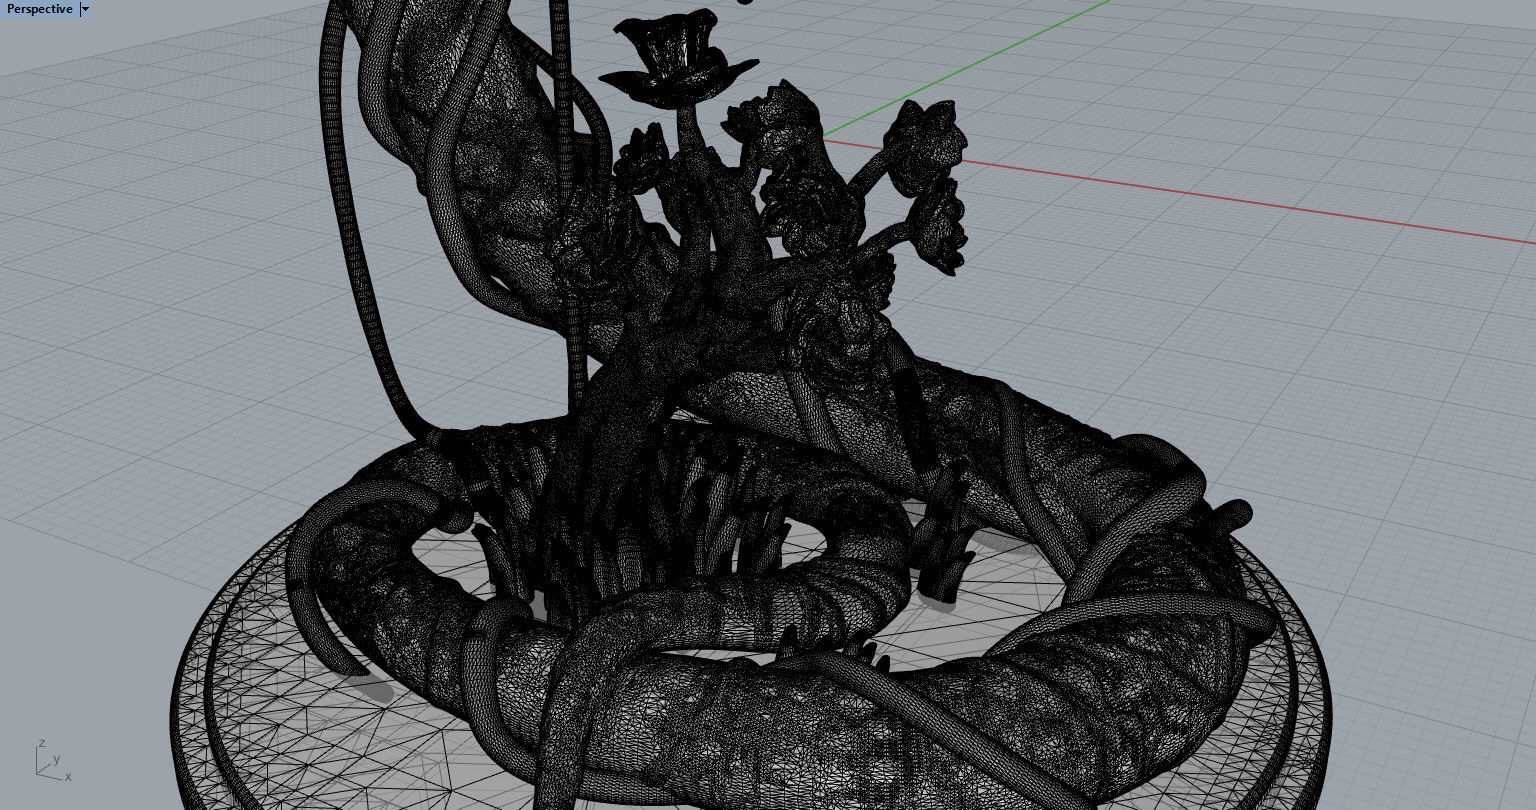
Task: Open the Perspective viewport title menu
Action: click(40, 9)
